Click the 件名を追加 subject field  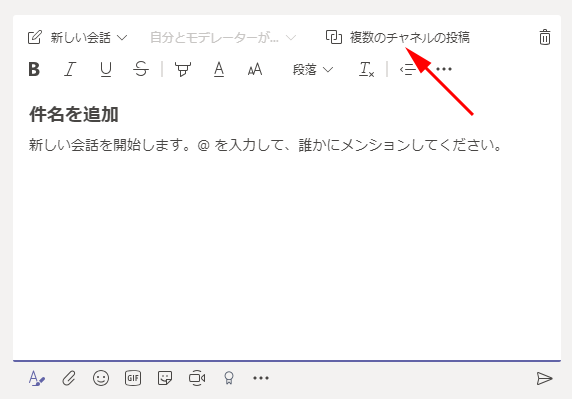[74, 115]
